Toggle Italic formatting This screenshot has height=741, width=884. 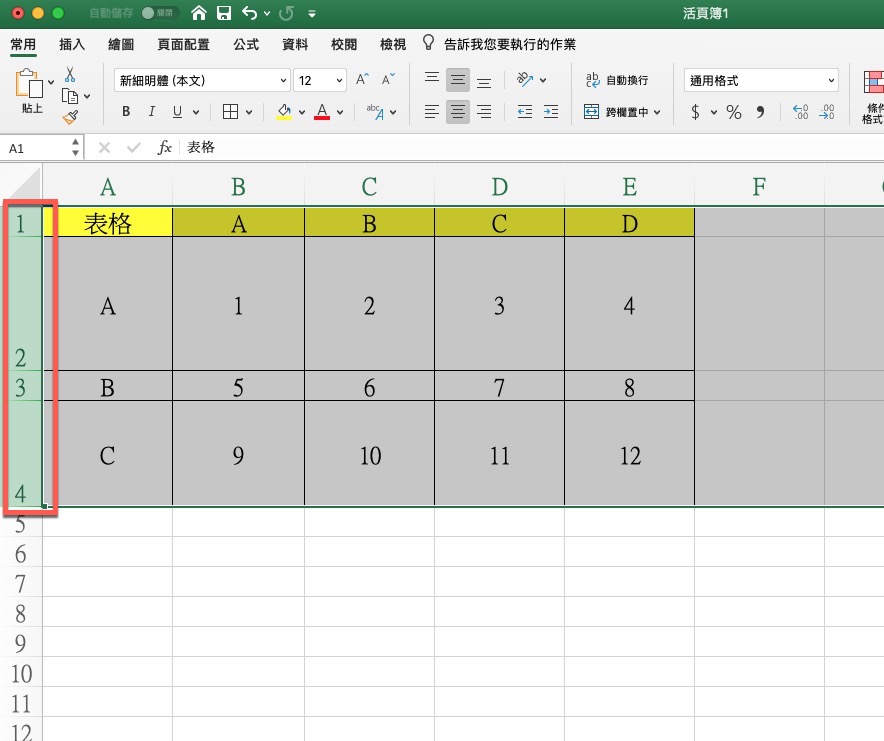(152, 112)
